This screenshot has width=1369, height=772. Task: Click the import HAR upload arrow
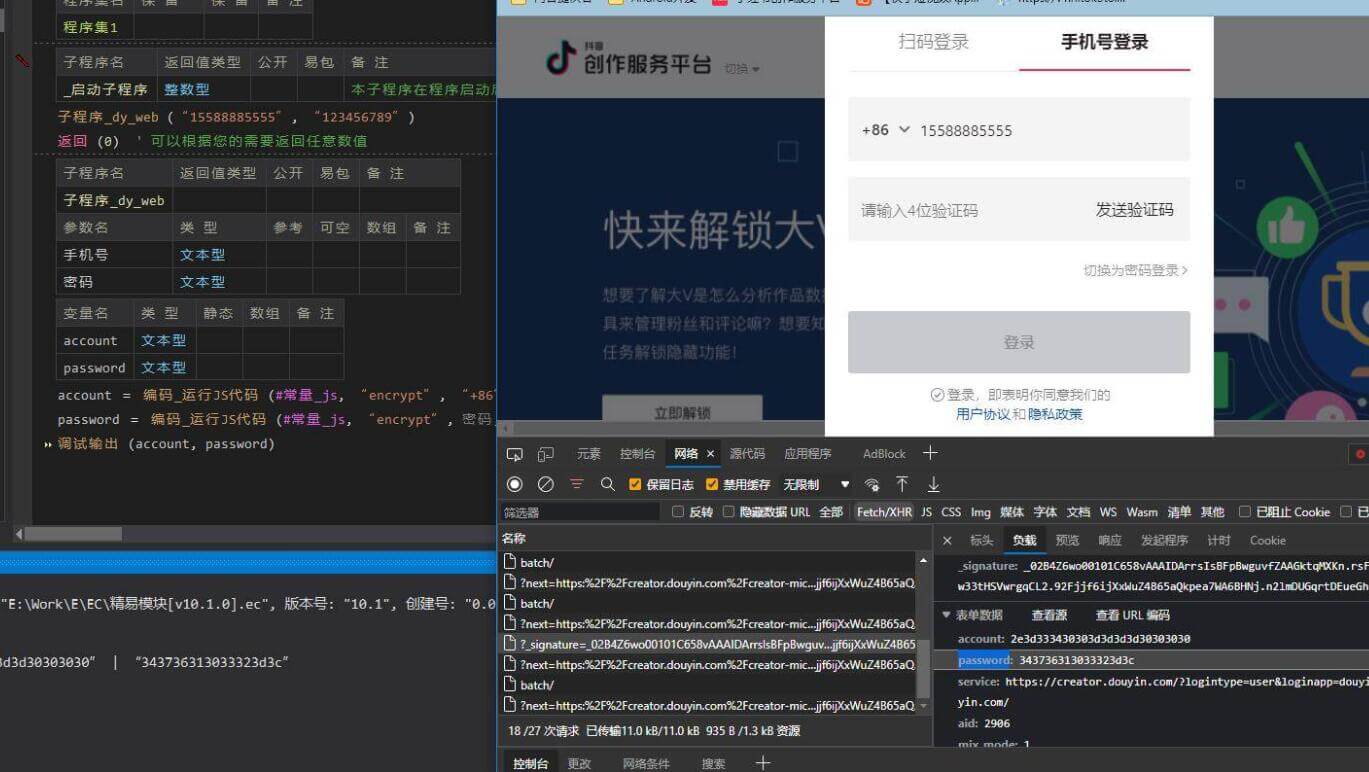point(902,484)
